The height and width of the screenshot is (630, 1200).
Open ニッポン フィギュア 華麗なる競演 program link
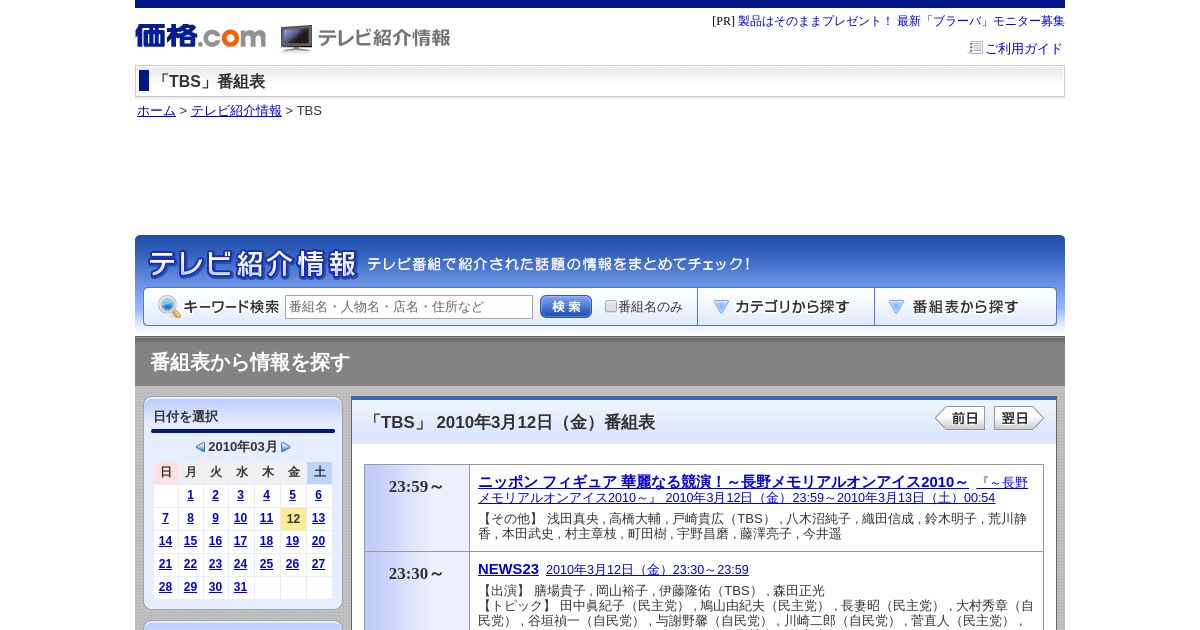(x=723, y=482)
